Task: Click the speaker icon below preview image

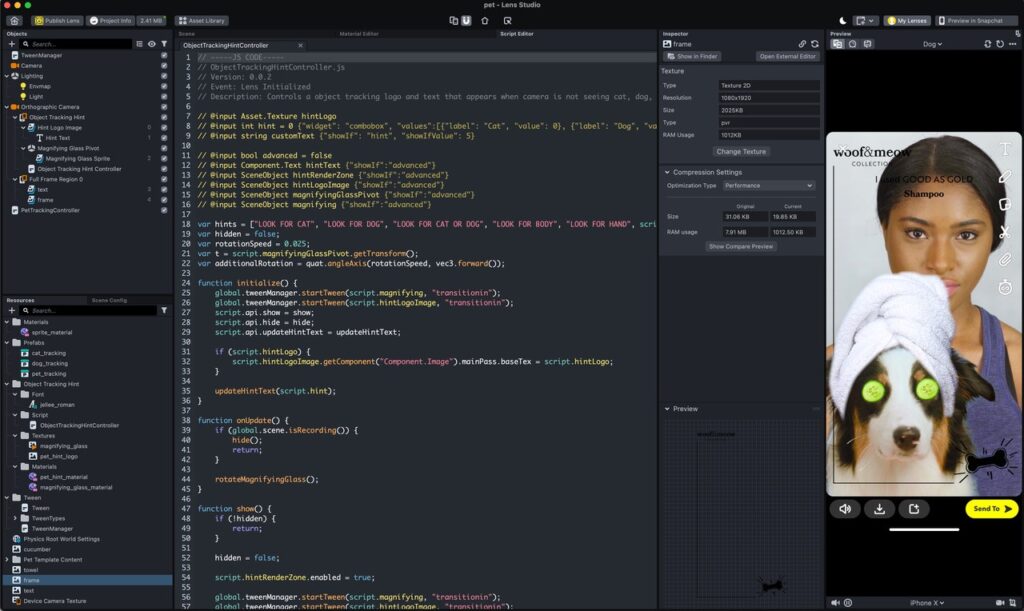Action: coord(845,509)
